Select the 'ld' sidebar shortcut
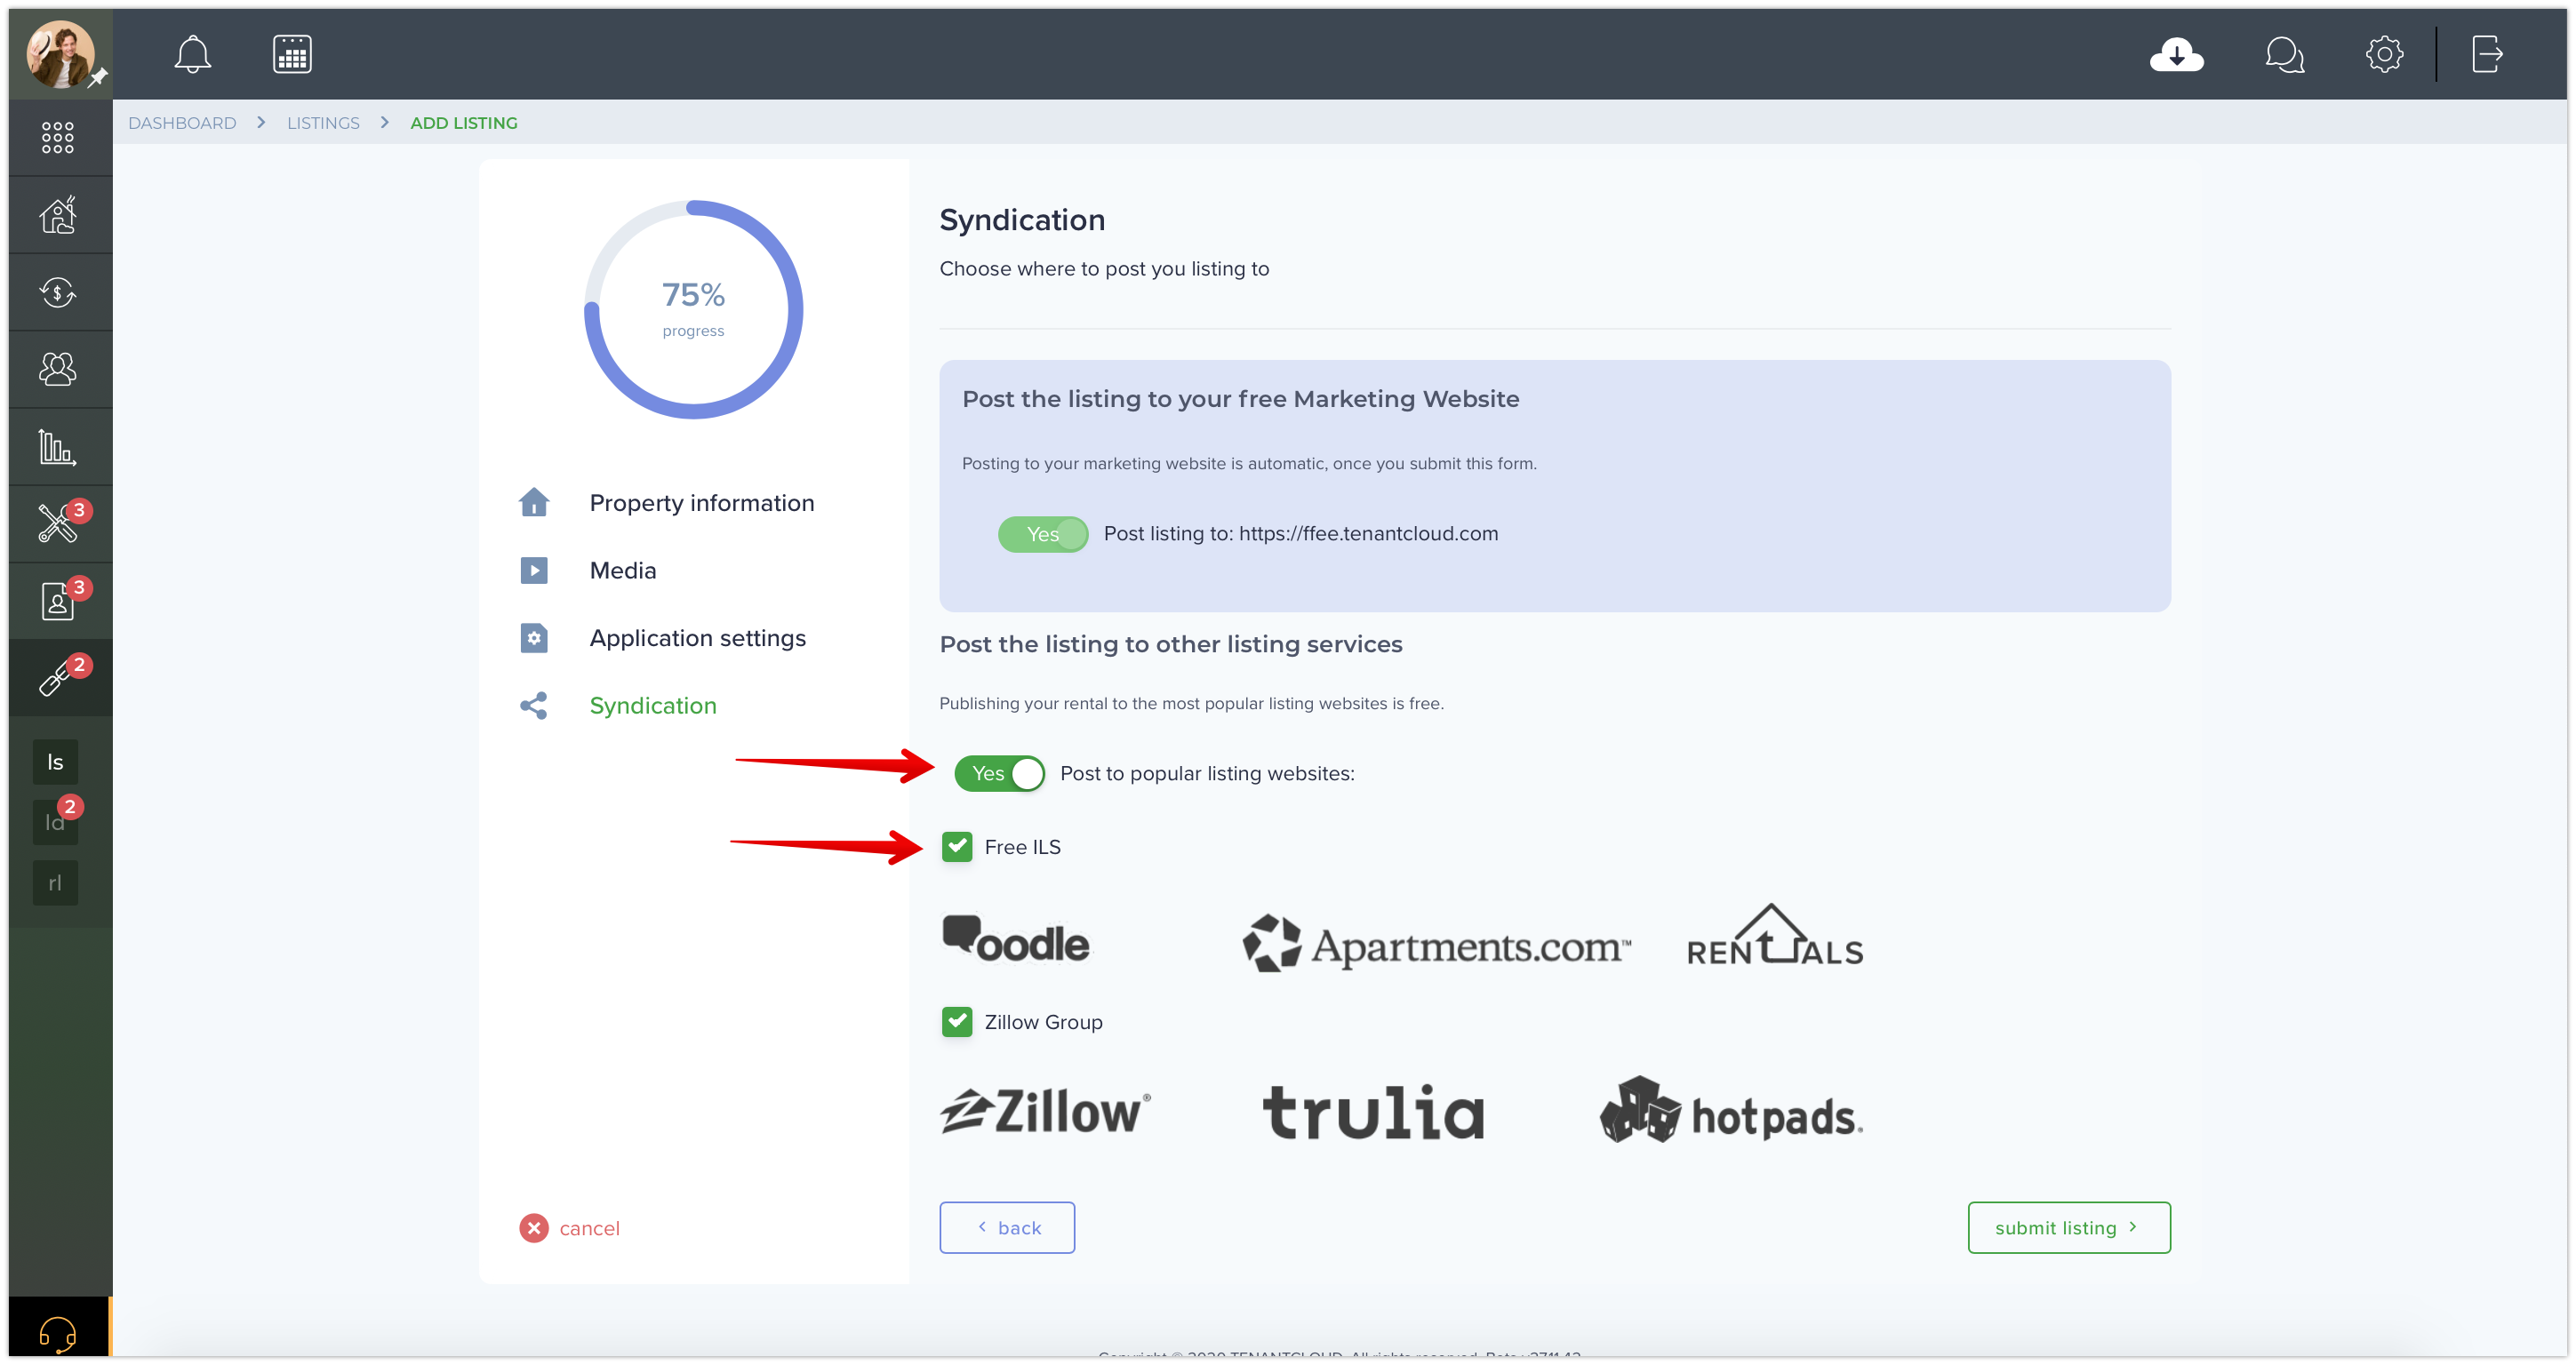The image size is (2576, 1365). coord(55,822)
